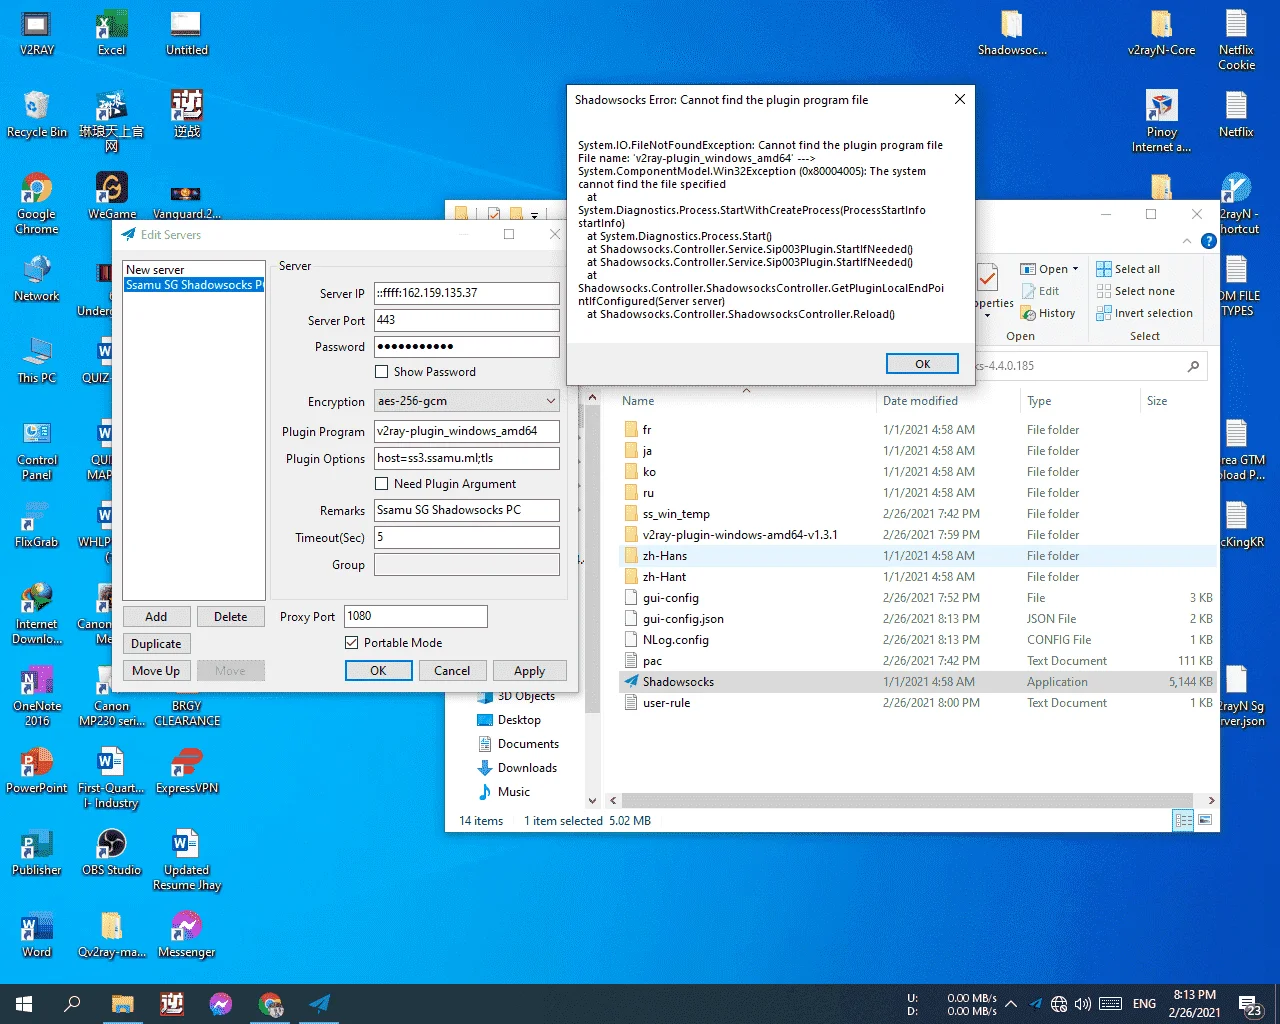
Task: Open the Windows Start menu
Action: 24,1004
